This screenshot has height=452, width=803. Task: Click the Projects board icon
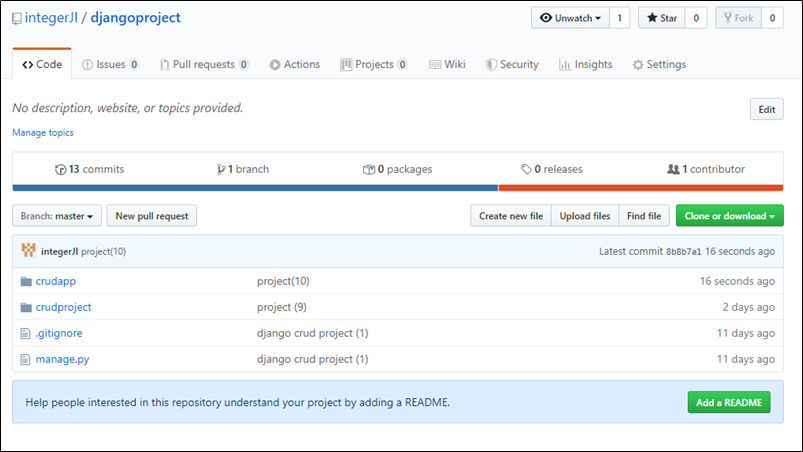point(346,64)
